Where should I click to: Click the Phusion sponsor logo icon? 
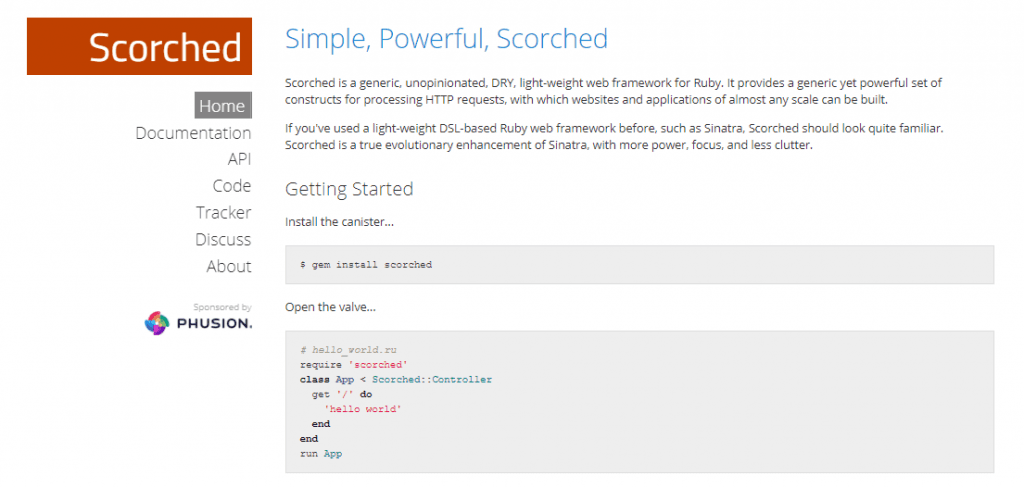(158, 323)
